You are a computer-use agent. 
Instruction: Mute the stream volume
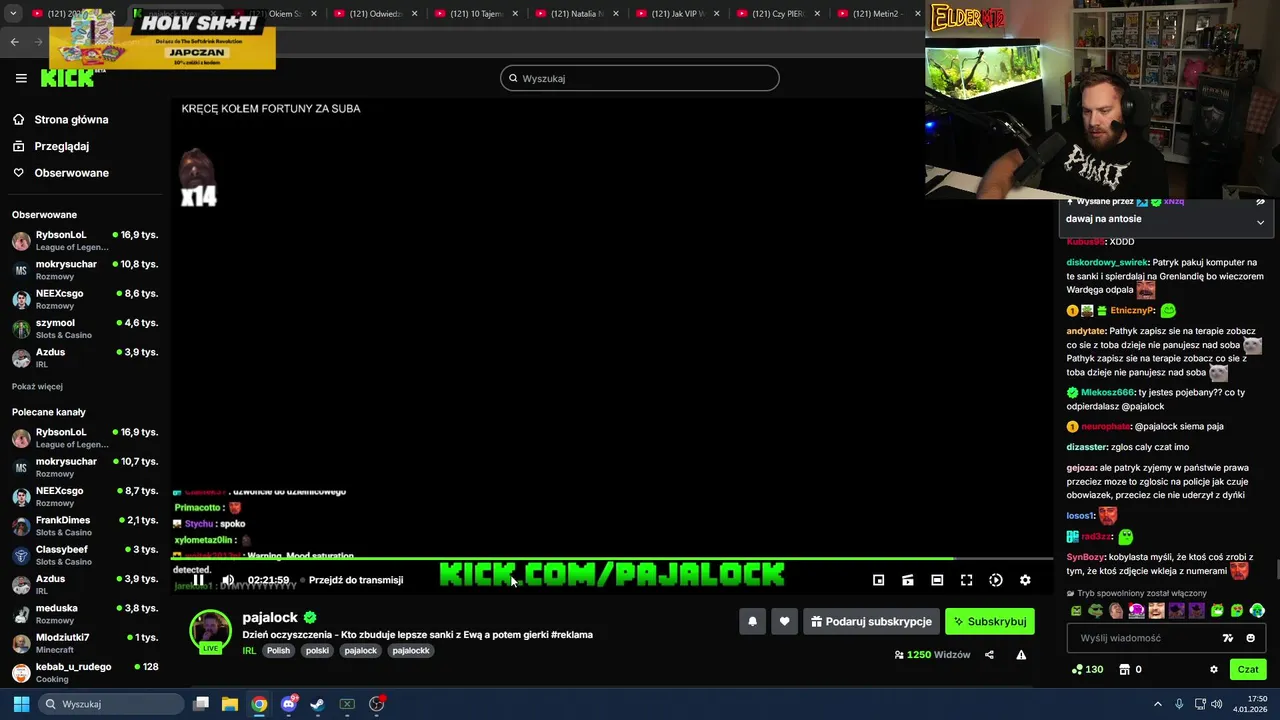(228, 580)
